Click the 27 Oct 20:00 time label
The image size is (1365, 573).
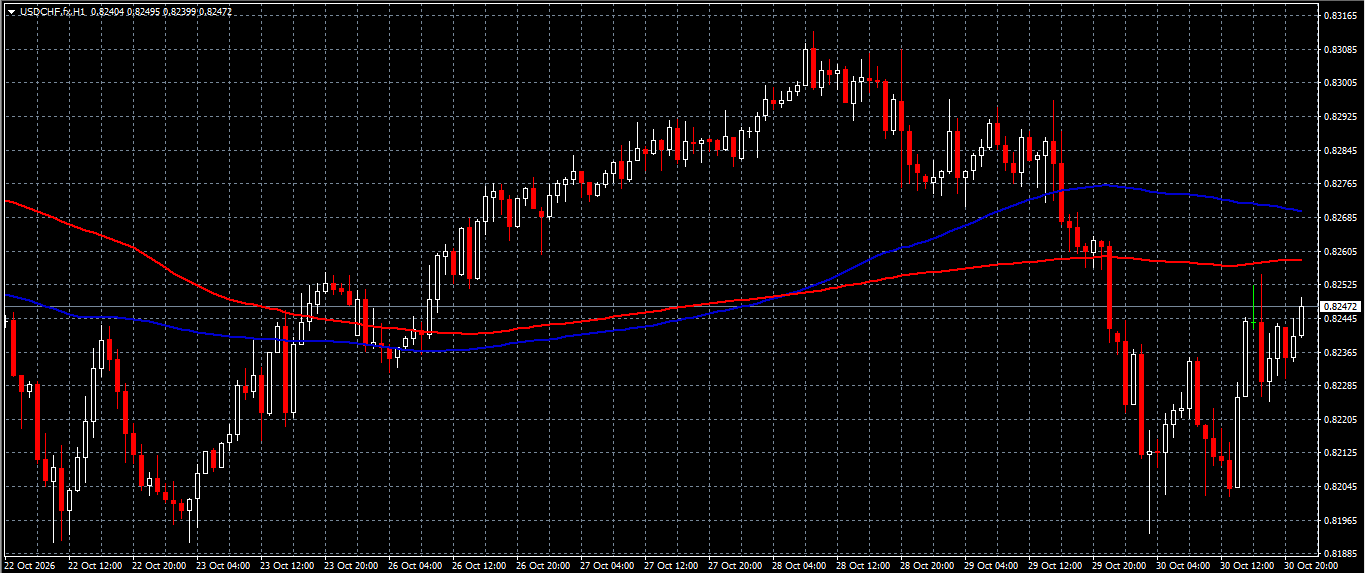735,566
